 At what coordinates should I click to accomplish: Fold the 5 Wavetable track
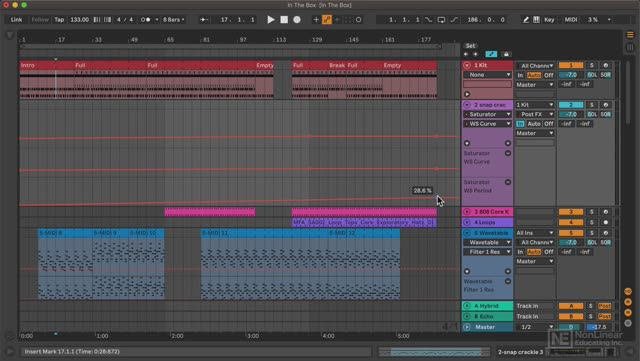click(x=467, y=233)
